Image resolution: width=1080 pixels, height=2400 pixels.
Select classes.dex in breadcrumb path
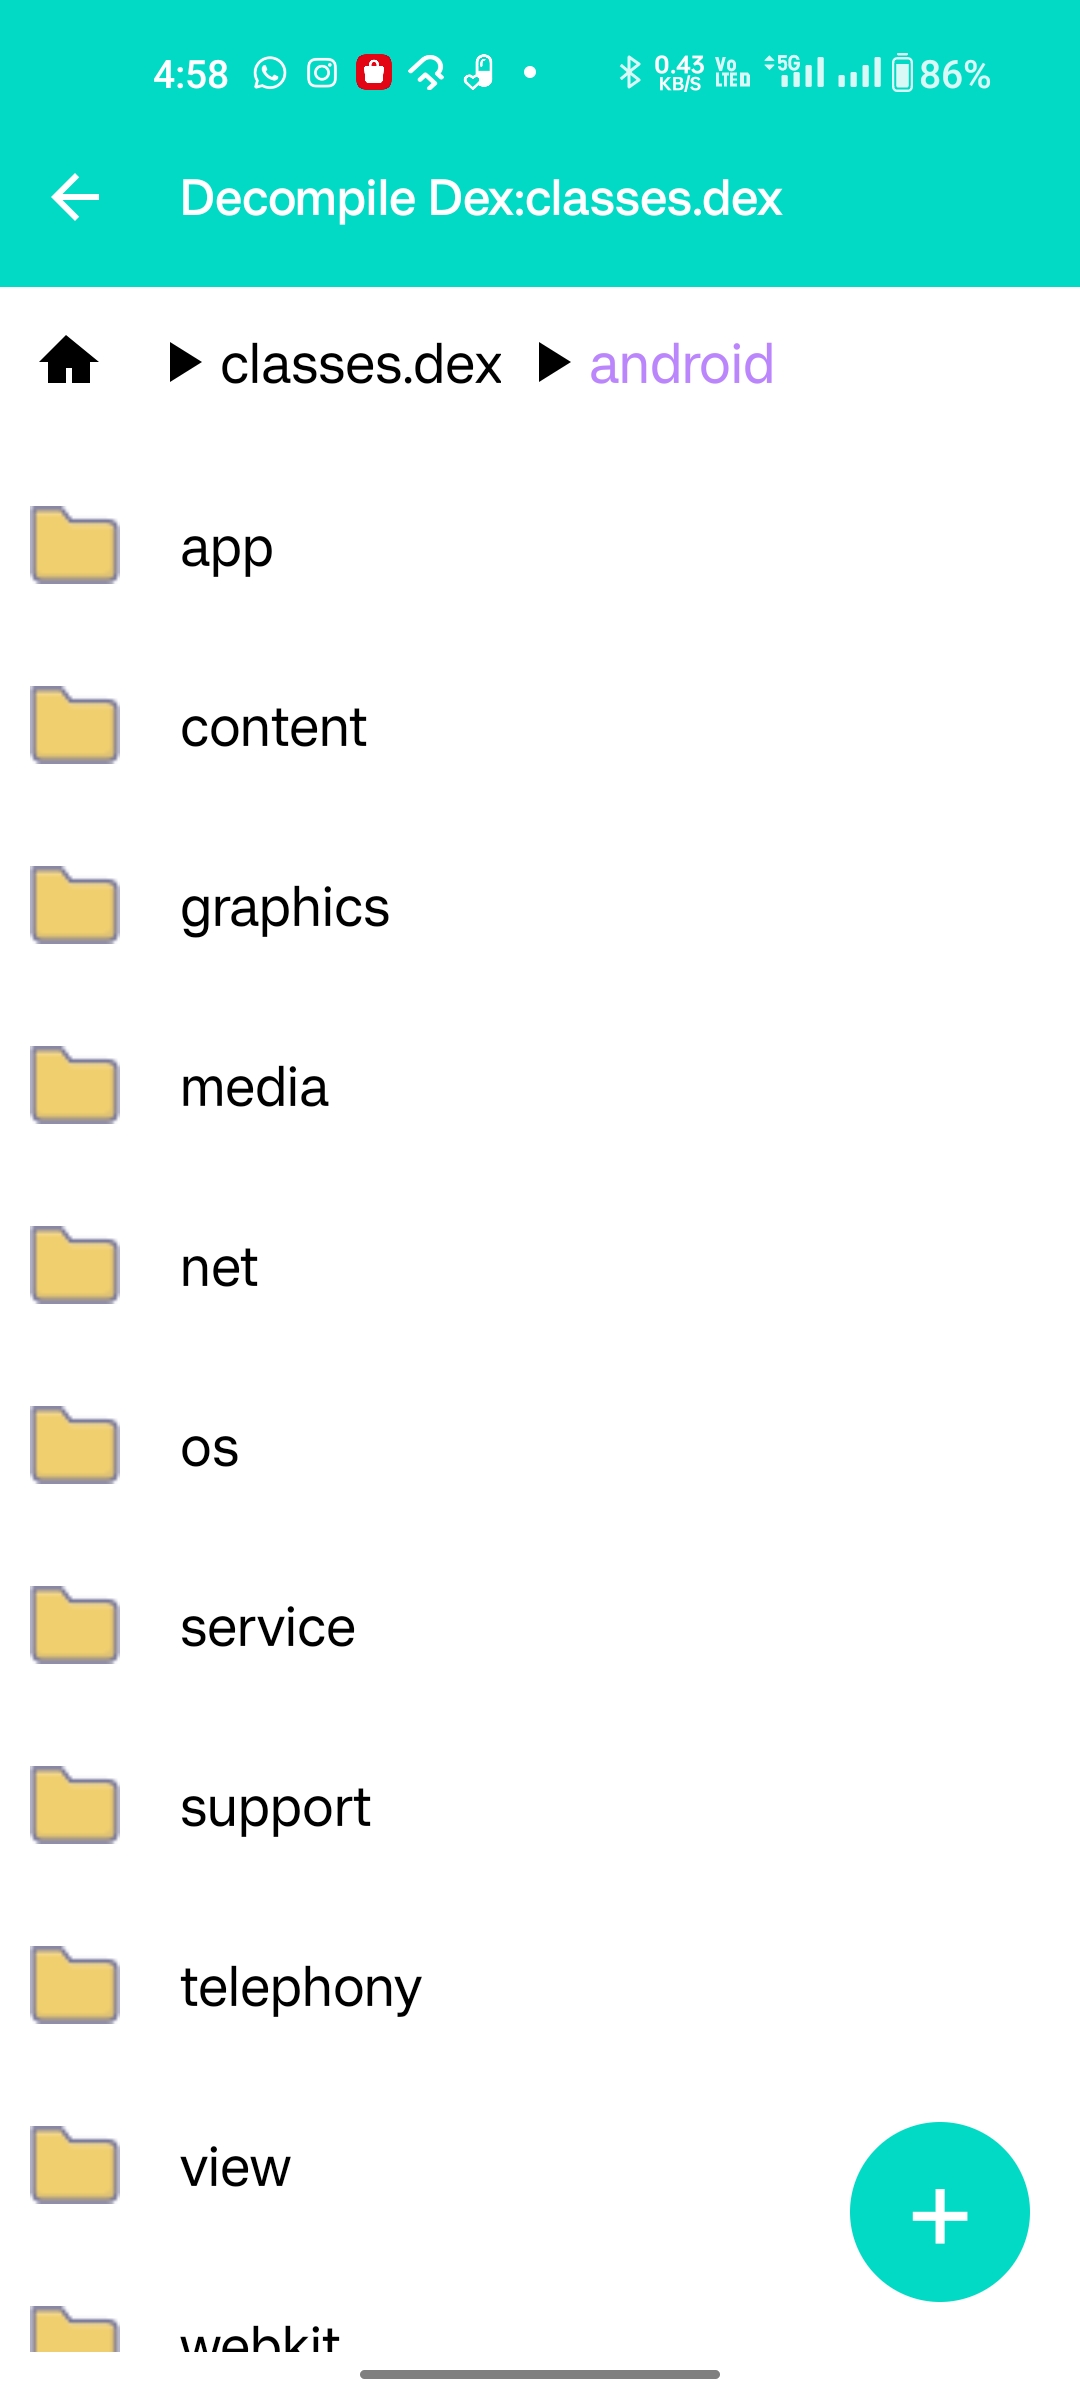click(361, 364)
